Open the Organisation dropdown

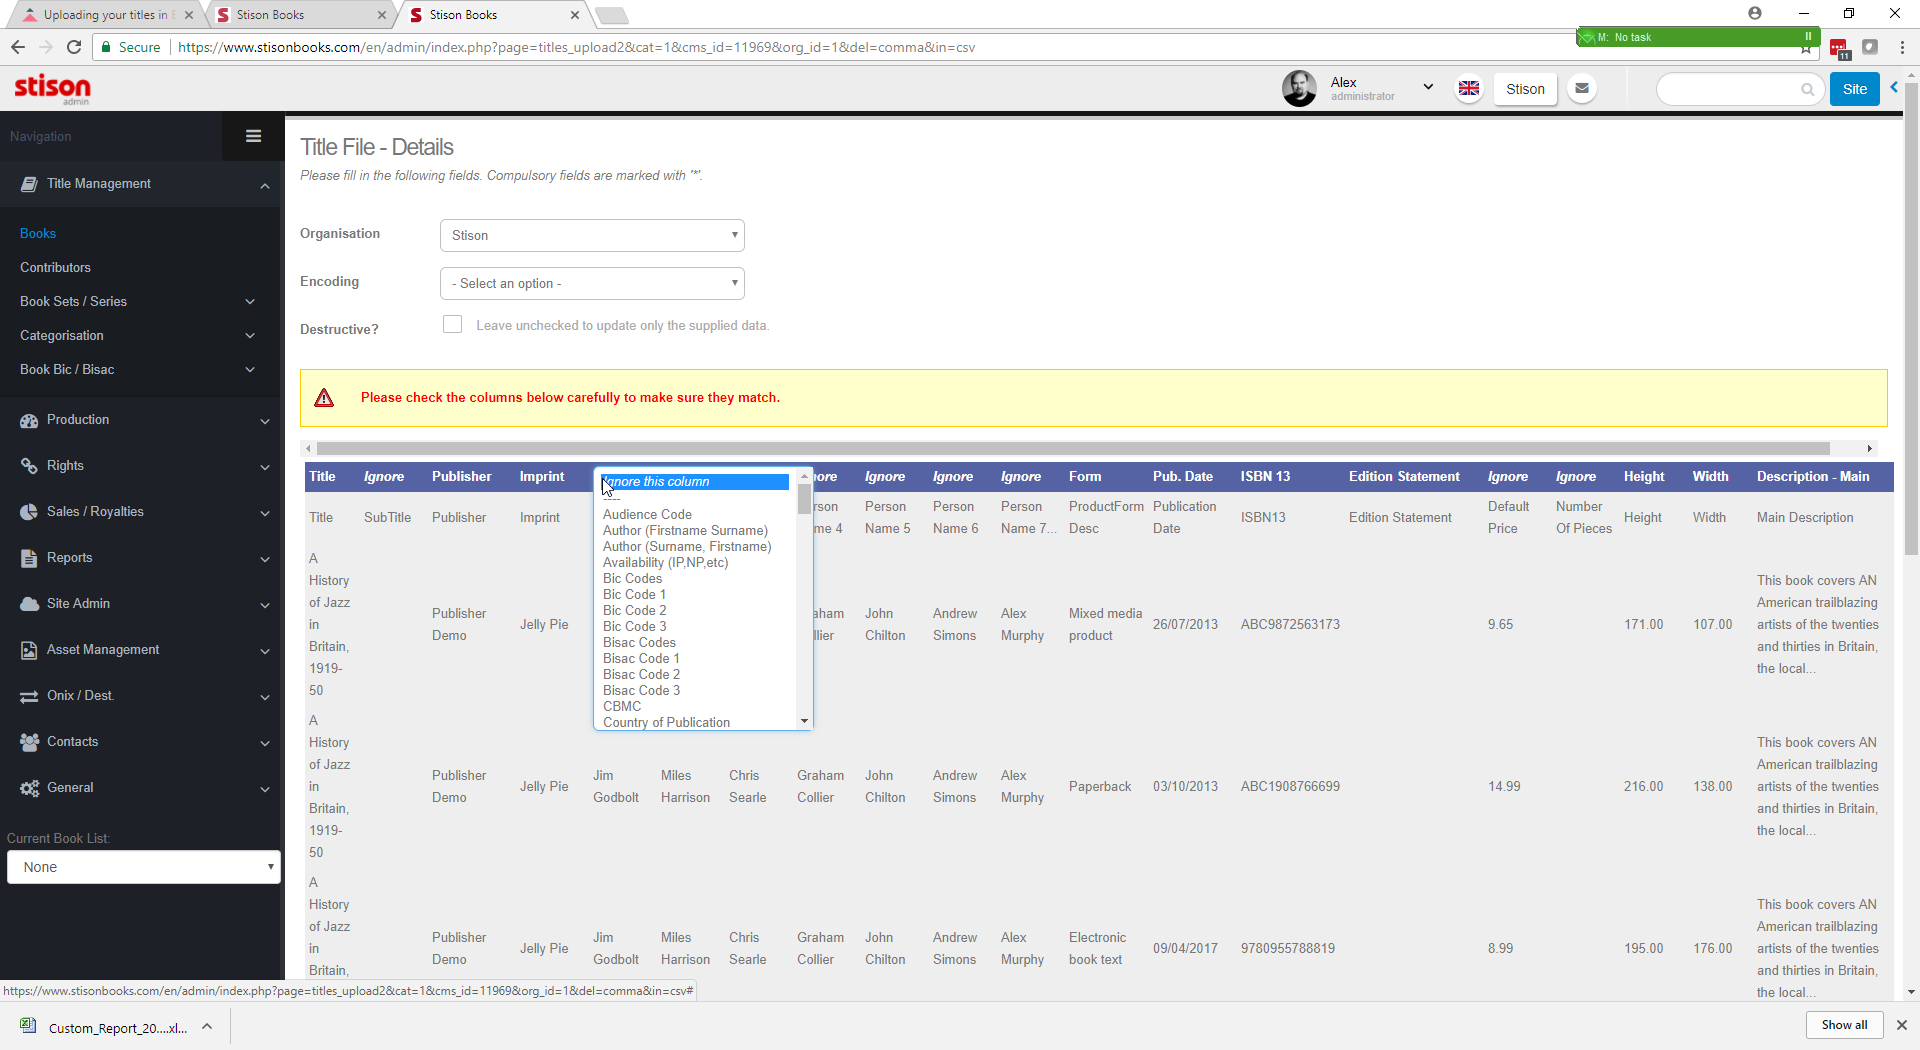[592, 236]
